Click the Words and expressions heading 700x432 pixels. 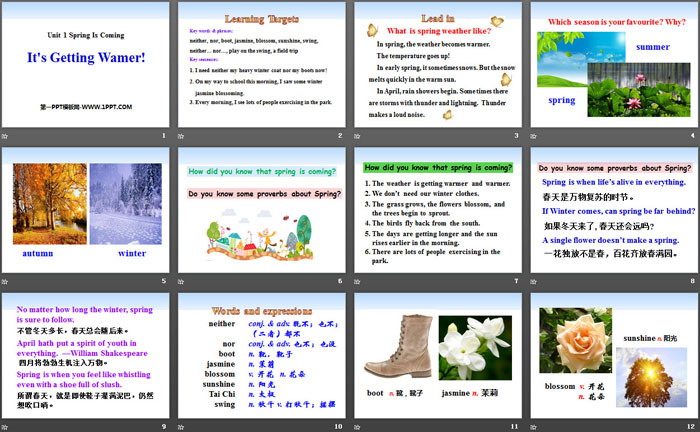262,311
